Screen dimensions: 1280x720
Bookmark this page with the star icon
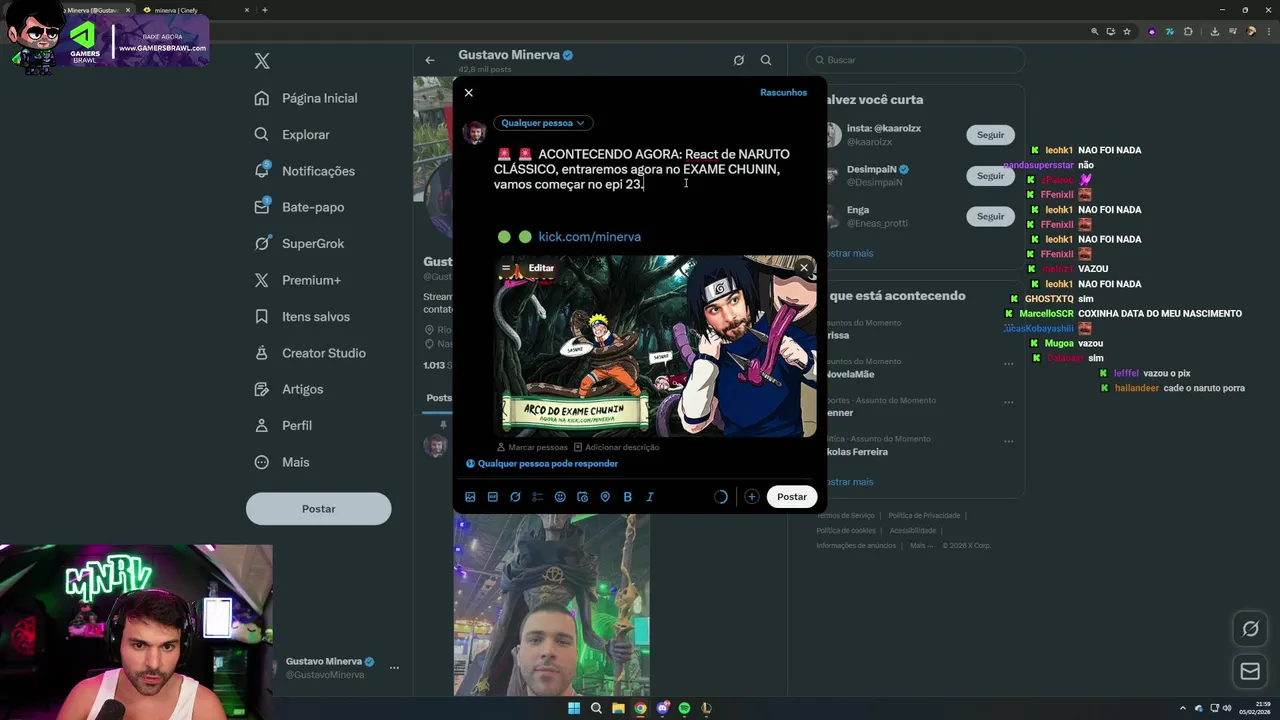point(1127,32)
